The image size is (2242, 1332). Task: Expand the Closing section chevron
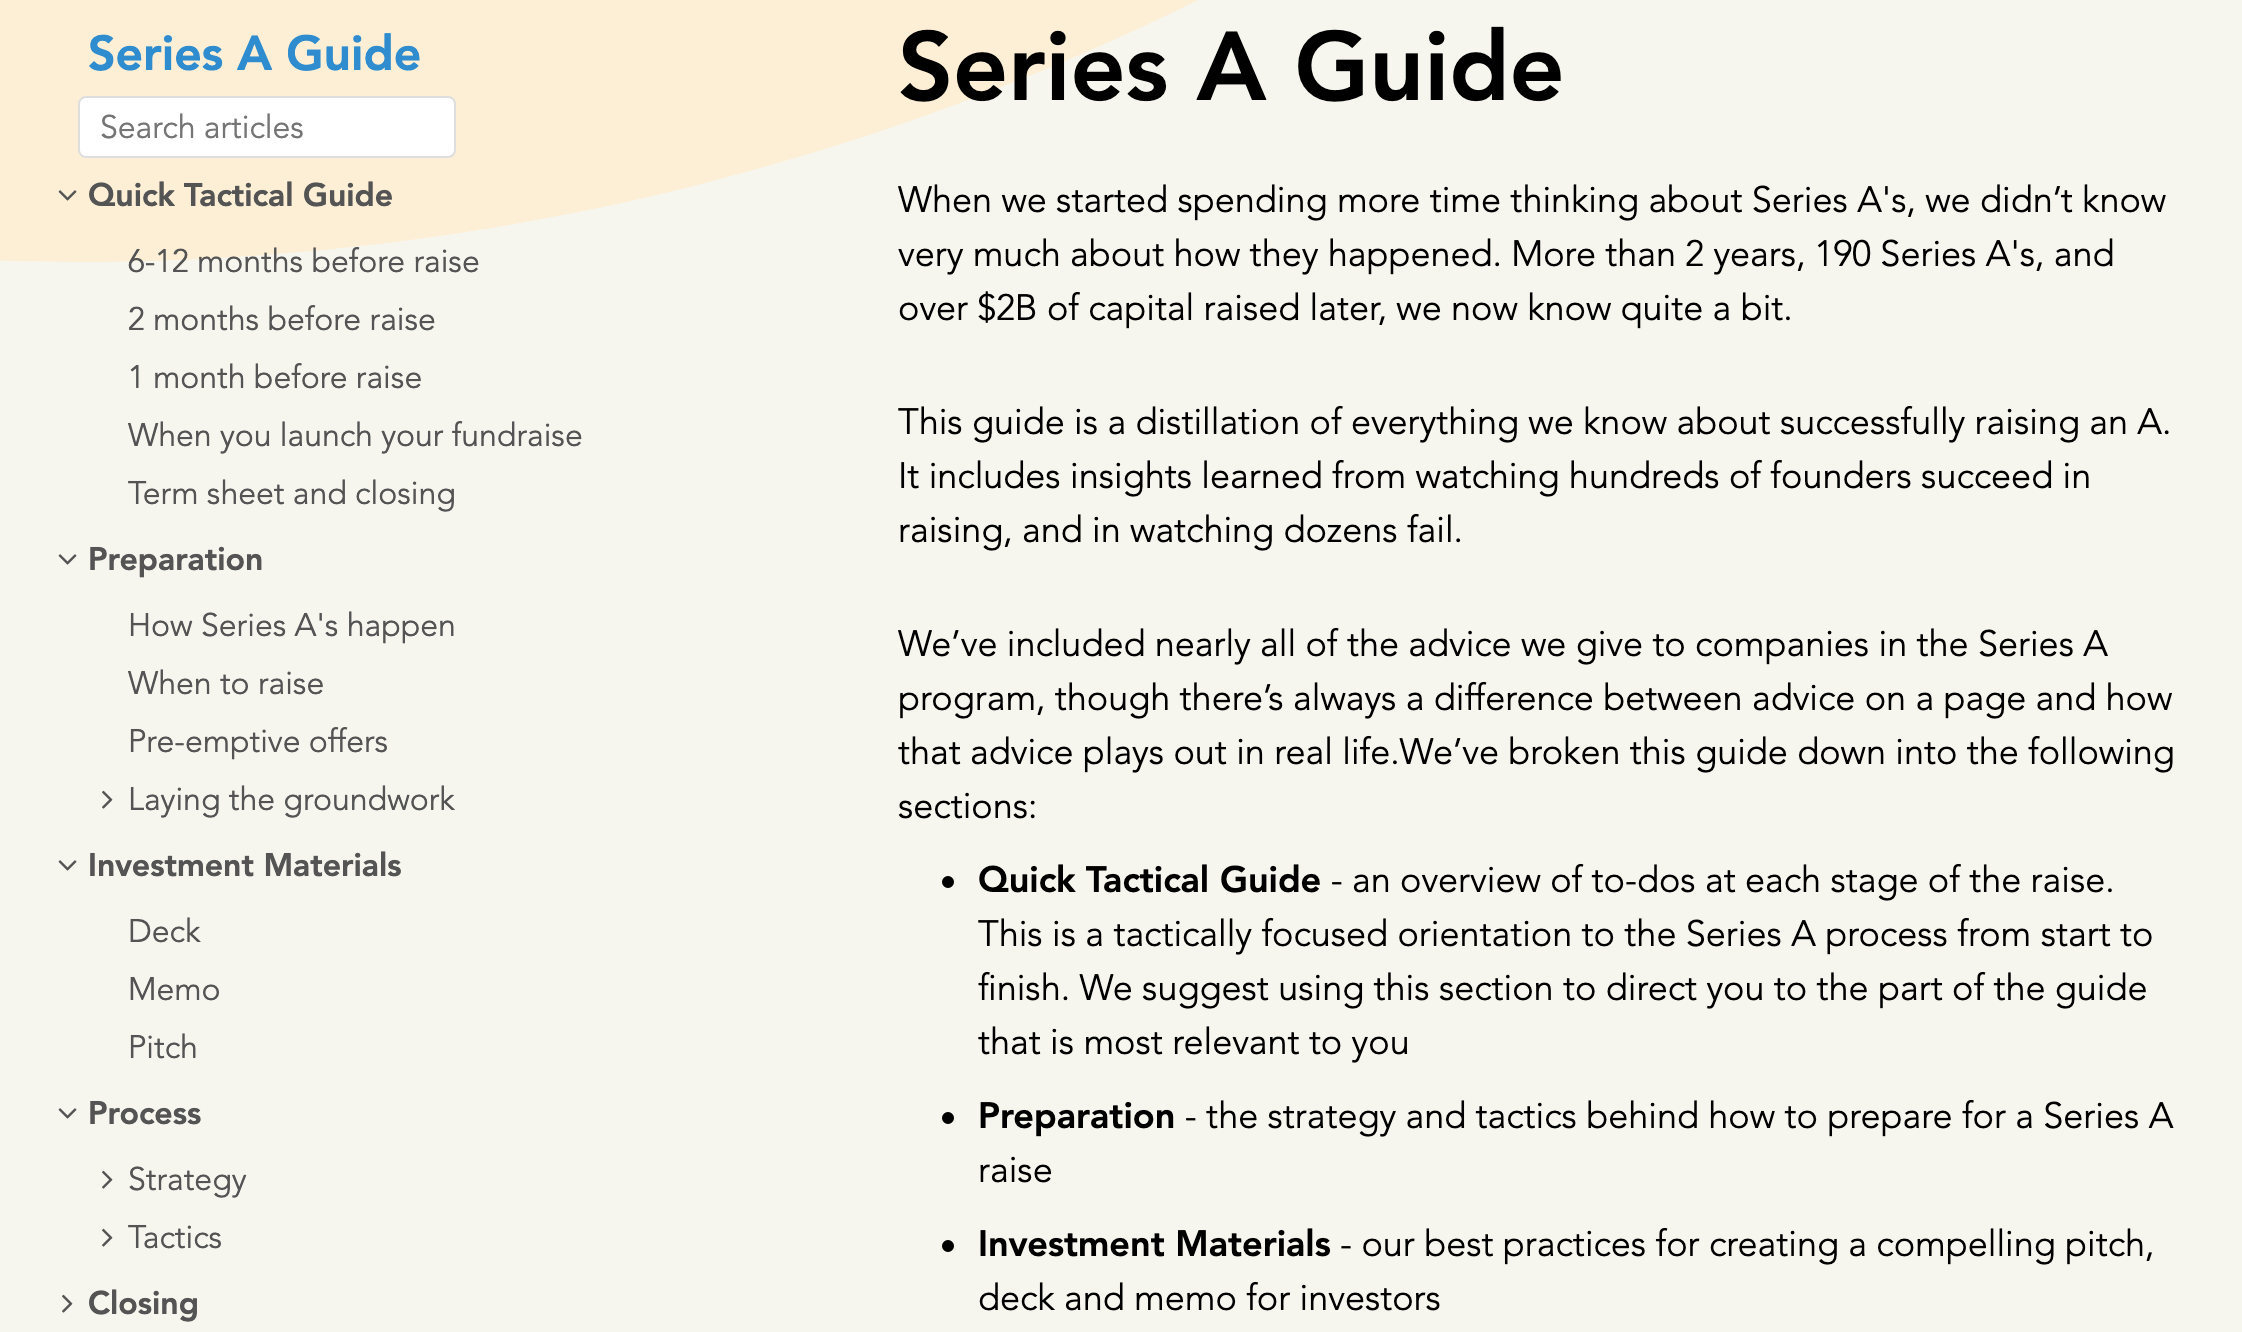pos(67,1304)
